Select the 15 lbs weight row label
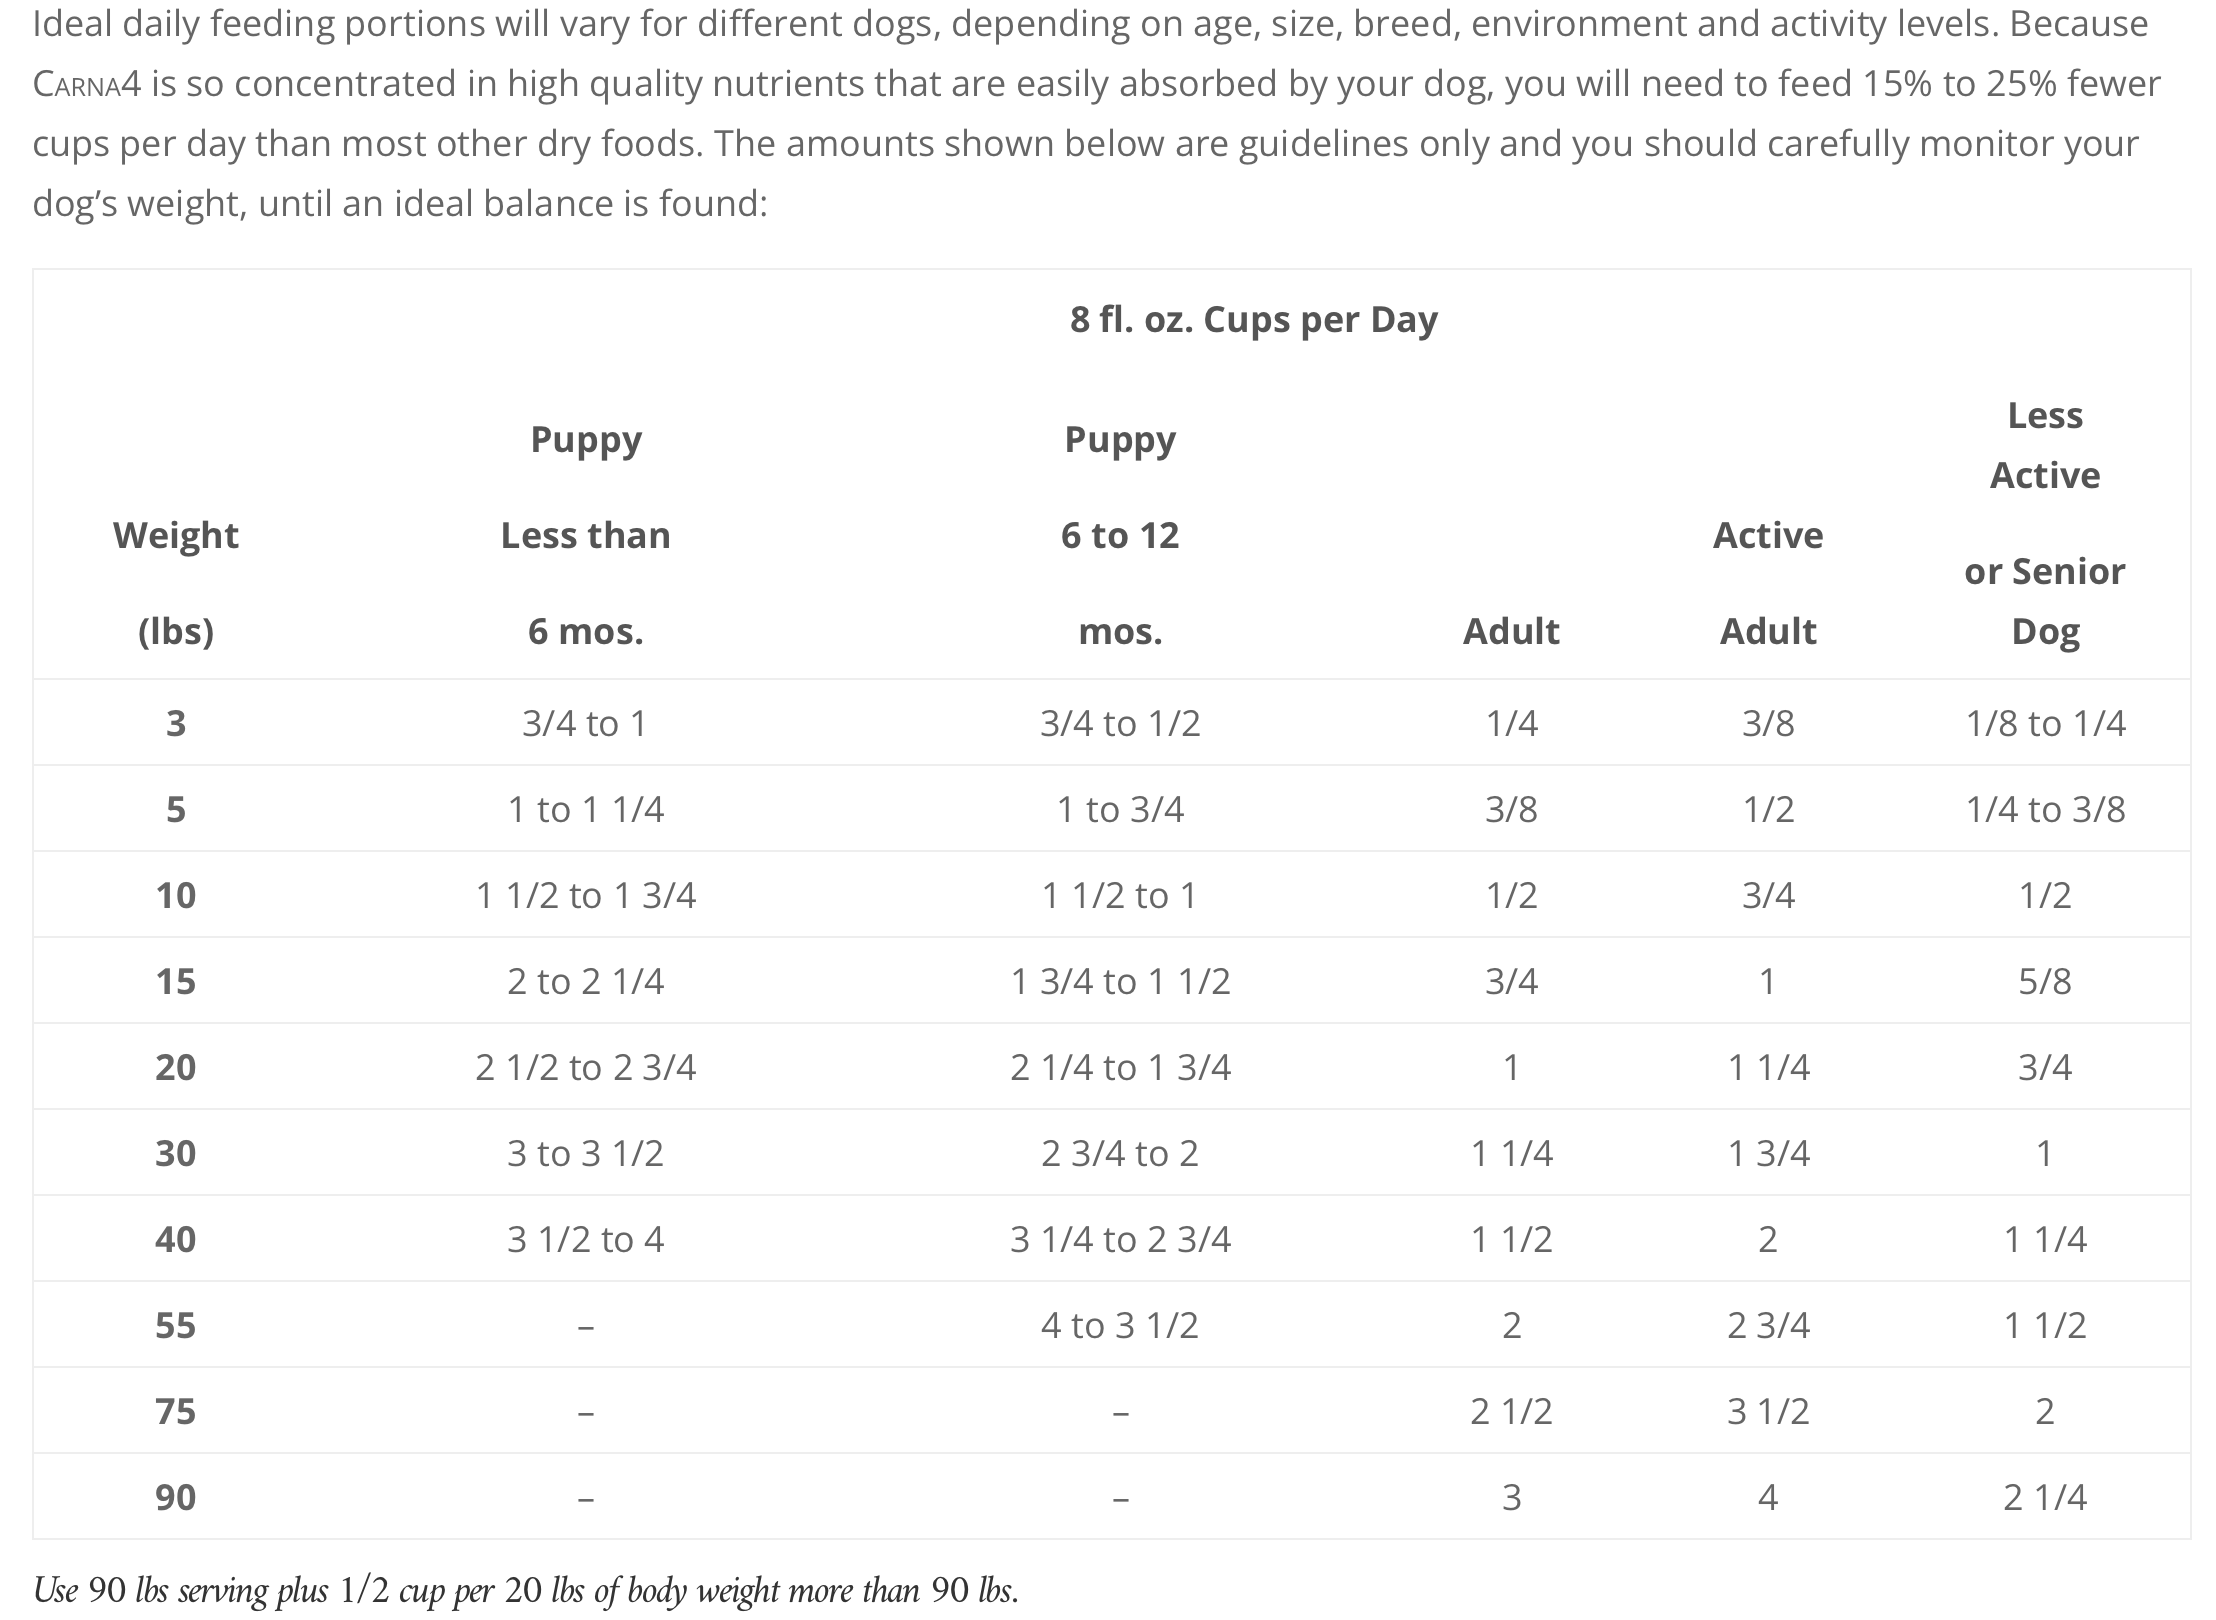This screenshot has width=2216, height=1620. click(x=176, y=981)
